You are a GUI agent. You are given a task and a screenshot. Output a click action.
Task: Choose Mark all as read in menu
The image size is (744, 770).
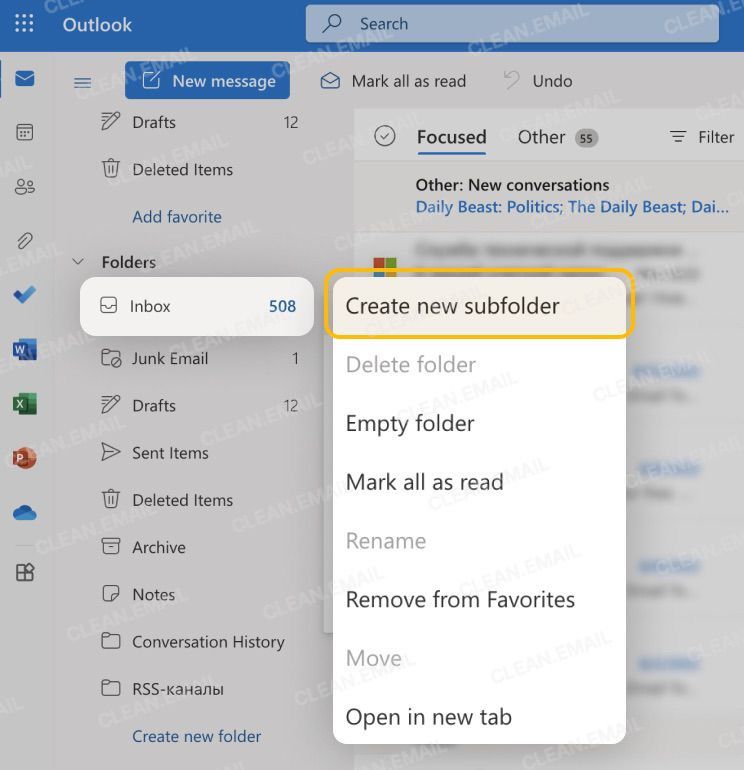[x=479, y=482]
